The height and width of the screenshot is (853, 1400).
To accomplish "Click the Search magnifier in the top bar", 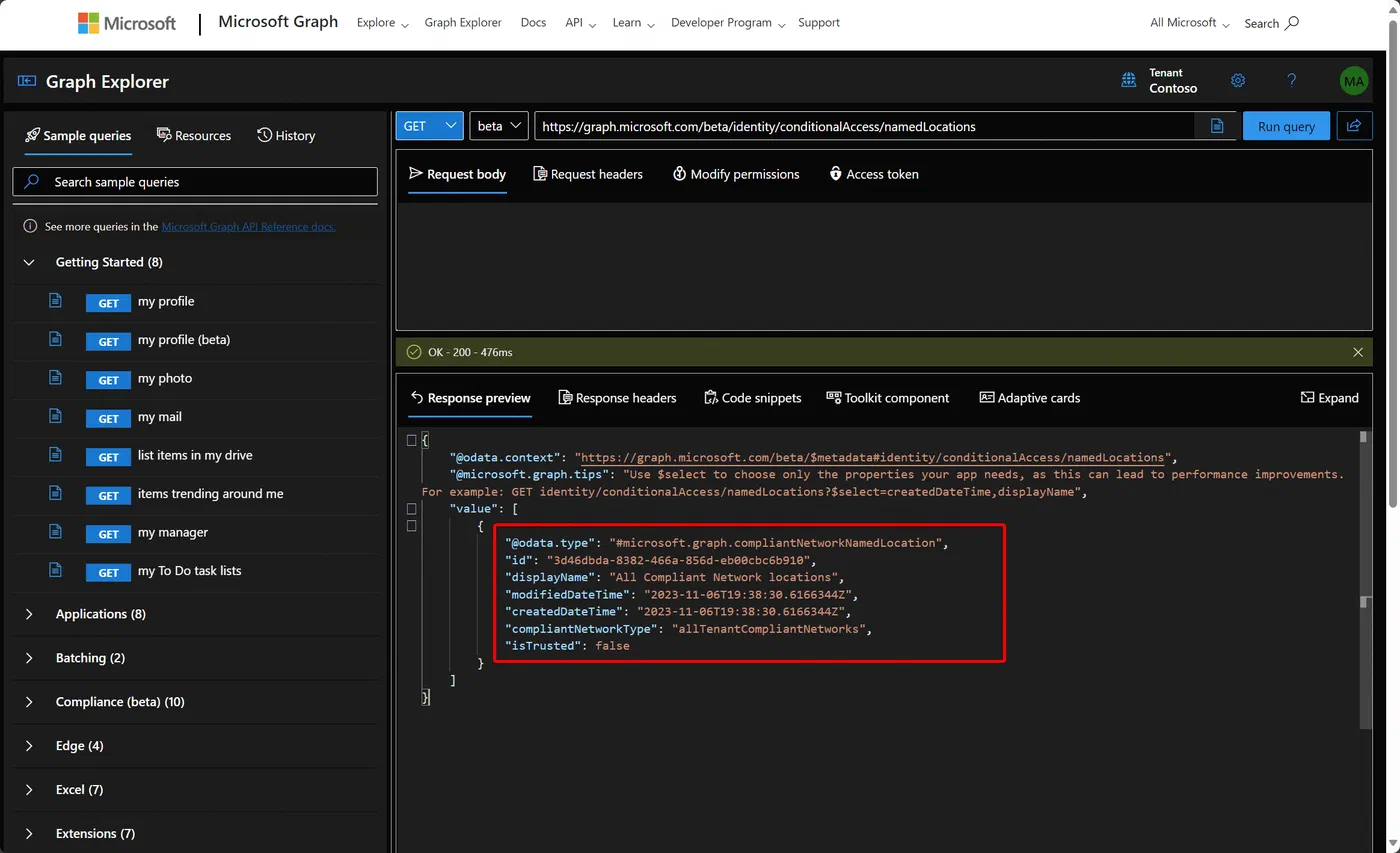I will click(1292, 23).
